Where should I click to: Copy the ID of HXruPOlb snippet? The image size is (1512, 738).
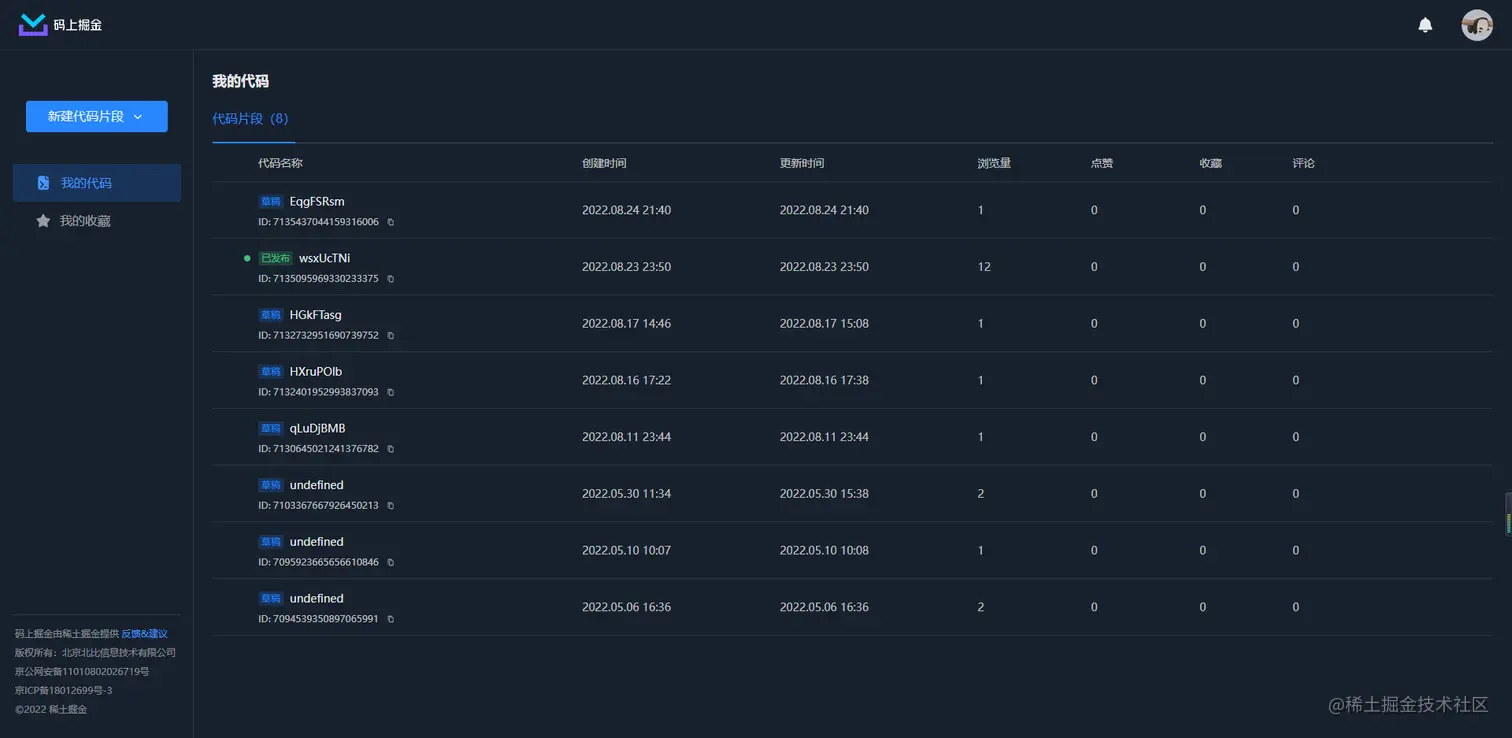click(390, 392)
